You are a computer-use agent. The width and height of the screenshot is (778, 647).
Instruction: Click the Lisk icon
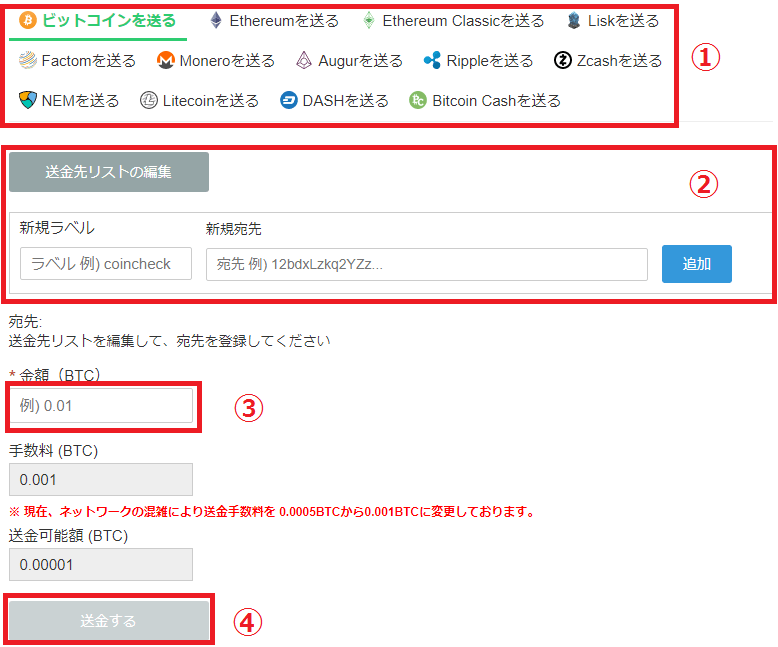click(574, 20)
